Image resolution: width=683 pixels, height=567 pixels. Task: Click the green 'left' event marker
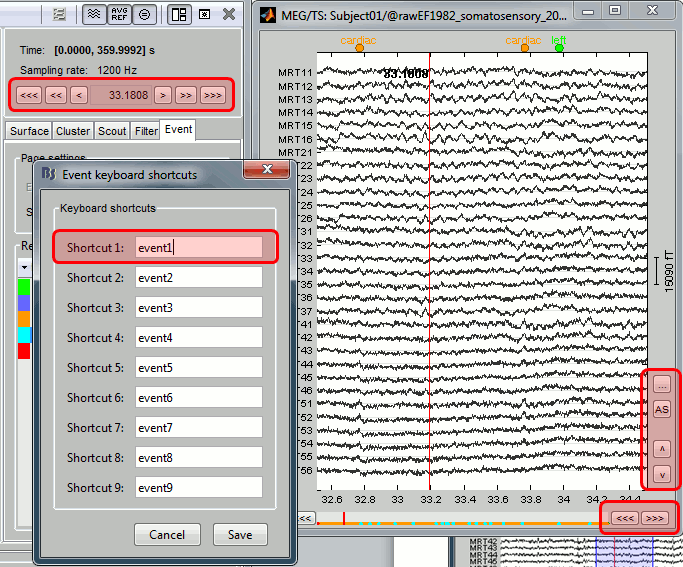[x=559, y=47]
